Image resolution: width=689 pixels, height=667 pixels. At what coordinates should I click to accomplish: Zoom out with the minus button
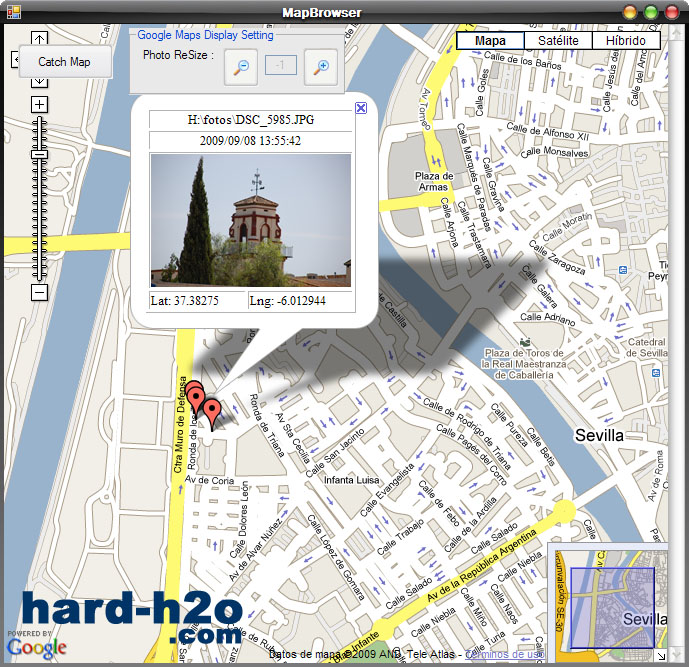pyautogui.click(x=40, y=292)
